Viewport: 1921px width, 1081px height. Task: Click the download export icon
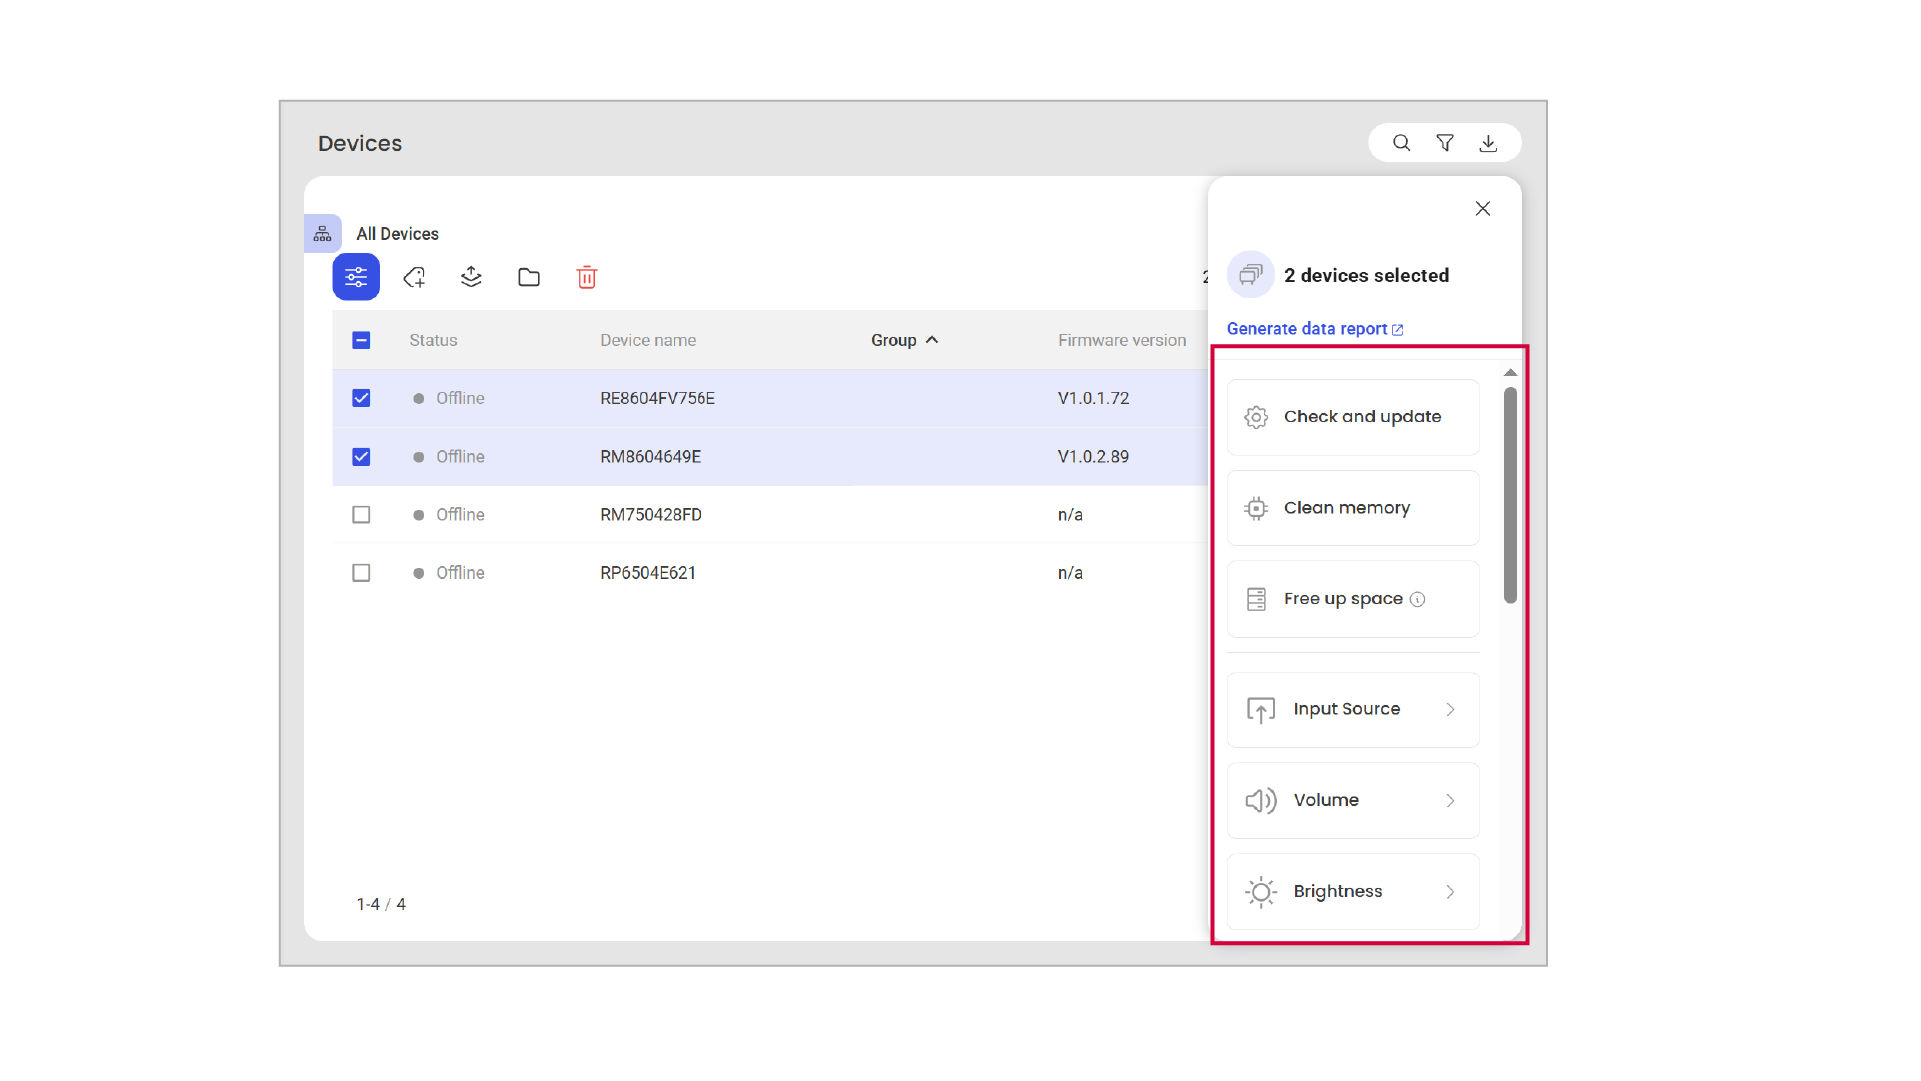(x=1488, y=143)
